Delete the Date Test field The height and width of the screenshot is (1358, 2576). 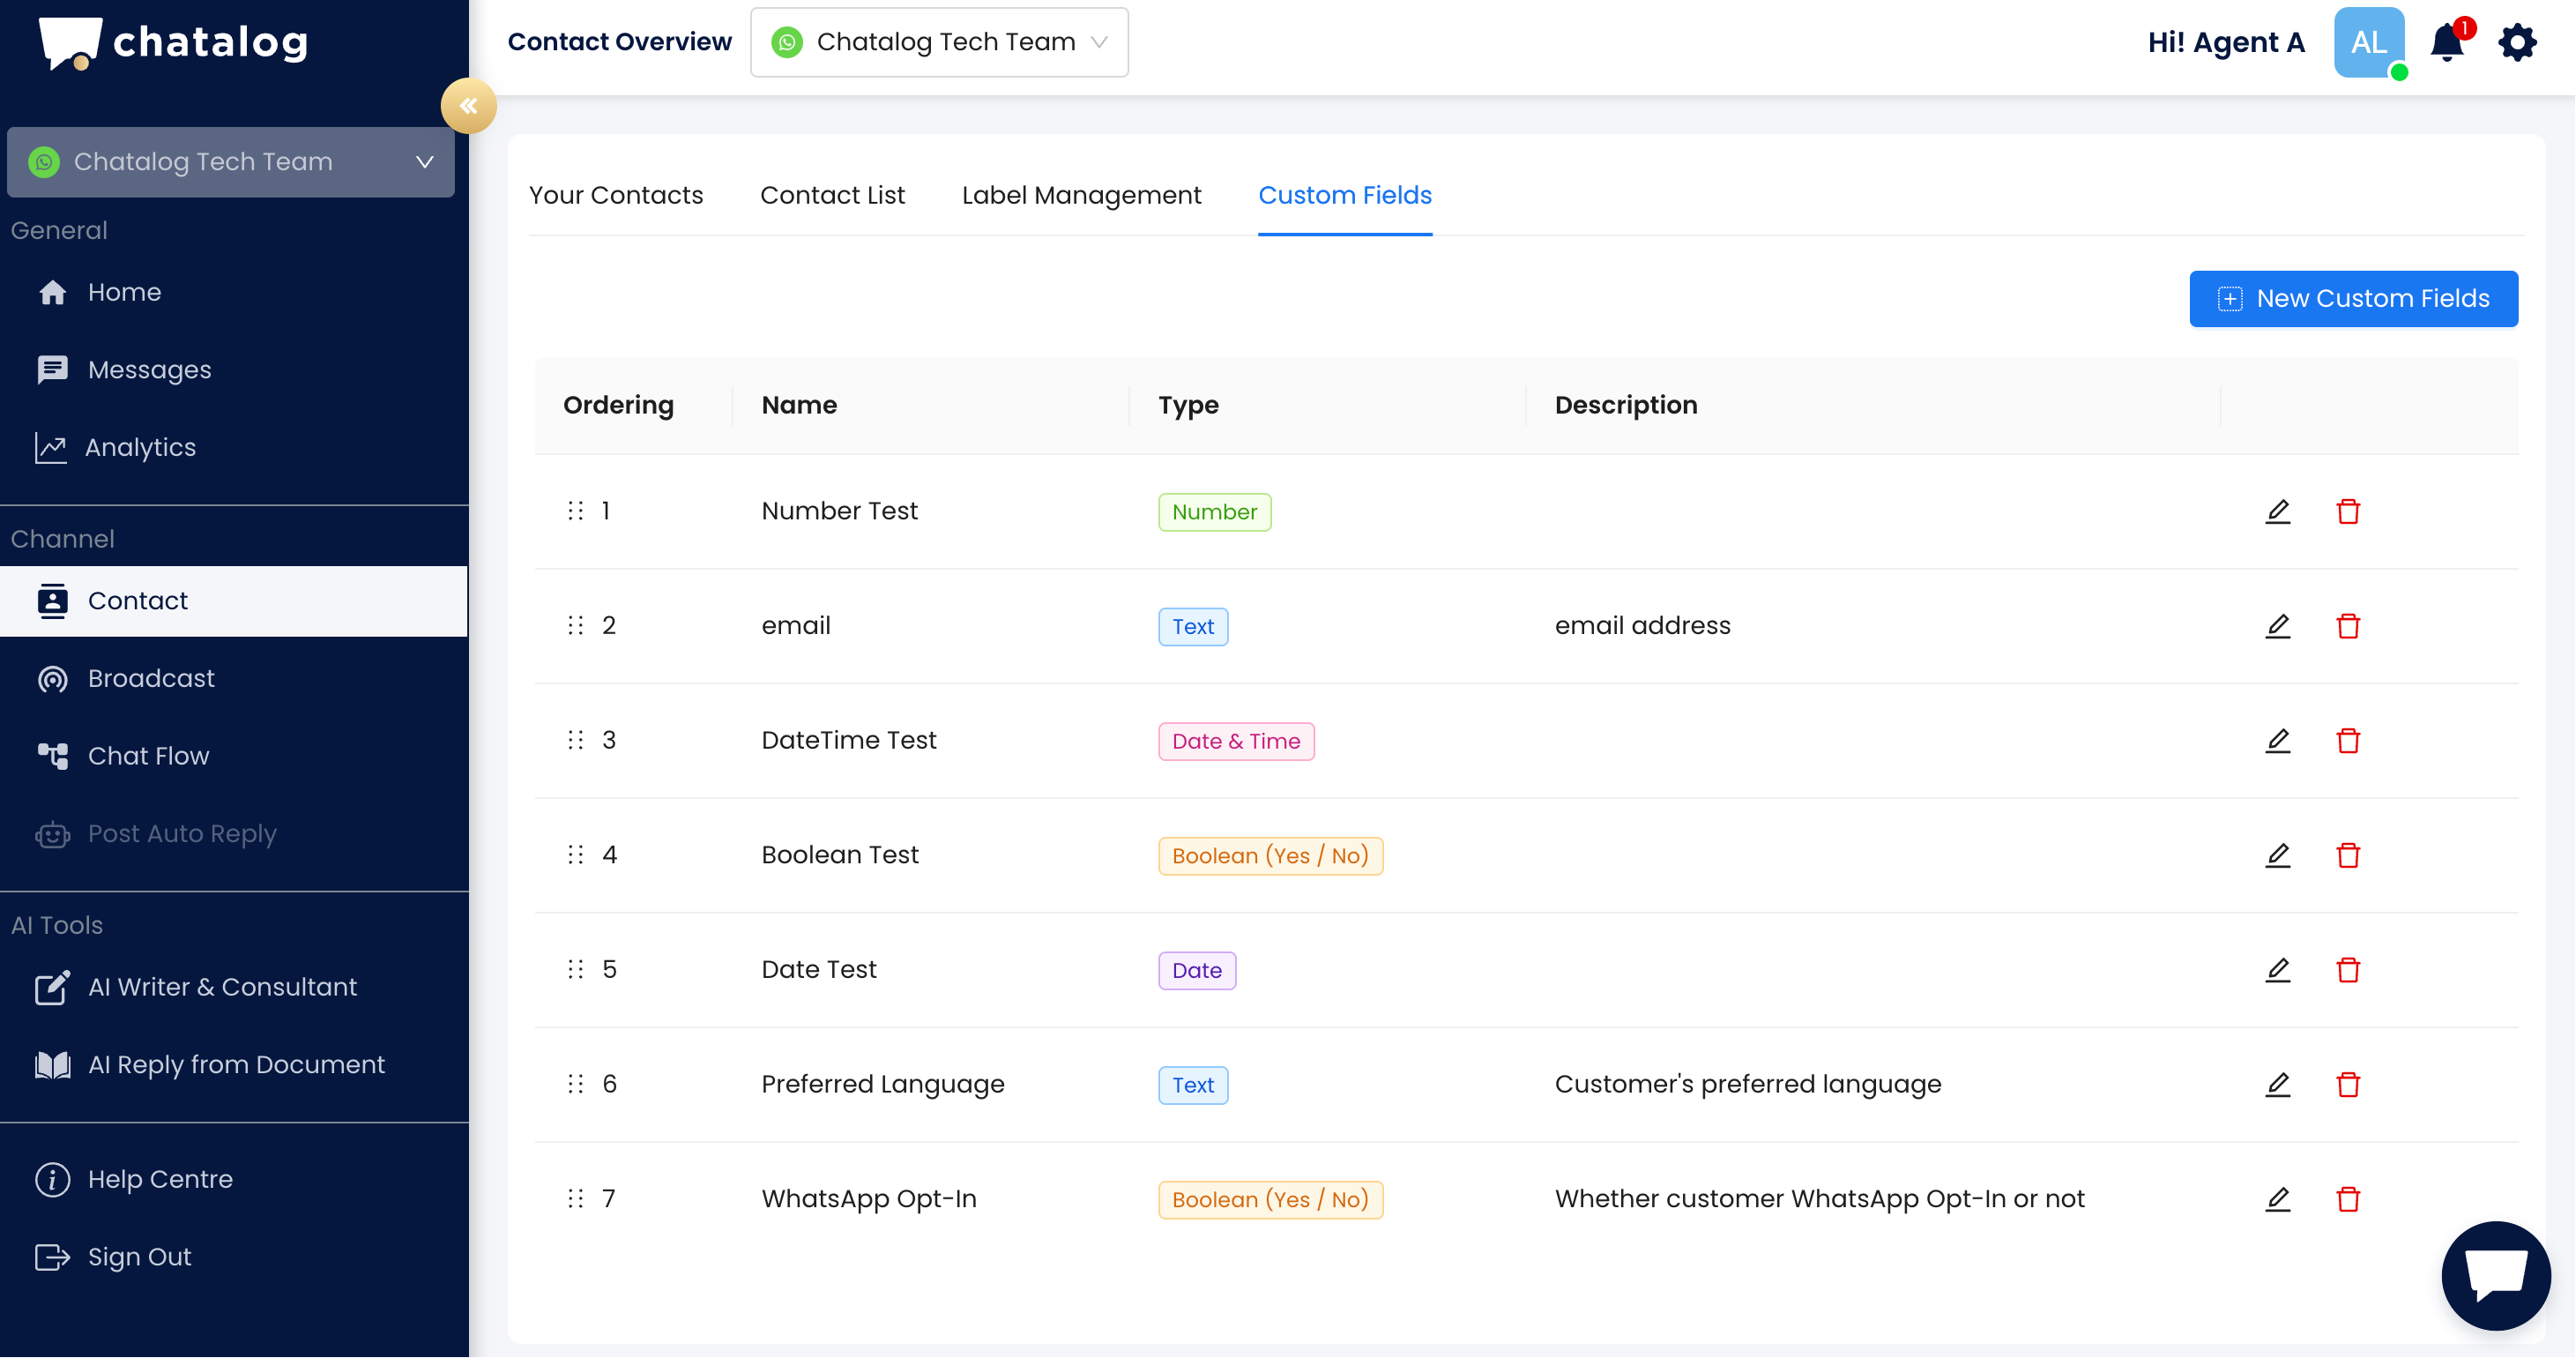click(2348, 970)
